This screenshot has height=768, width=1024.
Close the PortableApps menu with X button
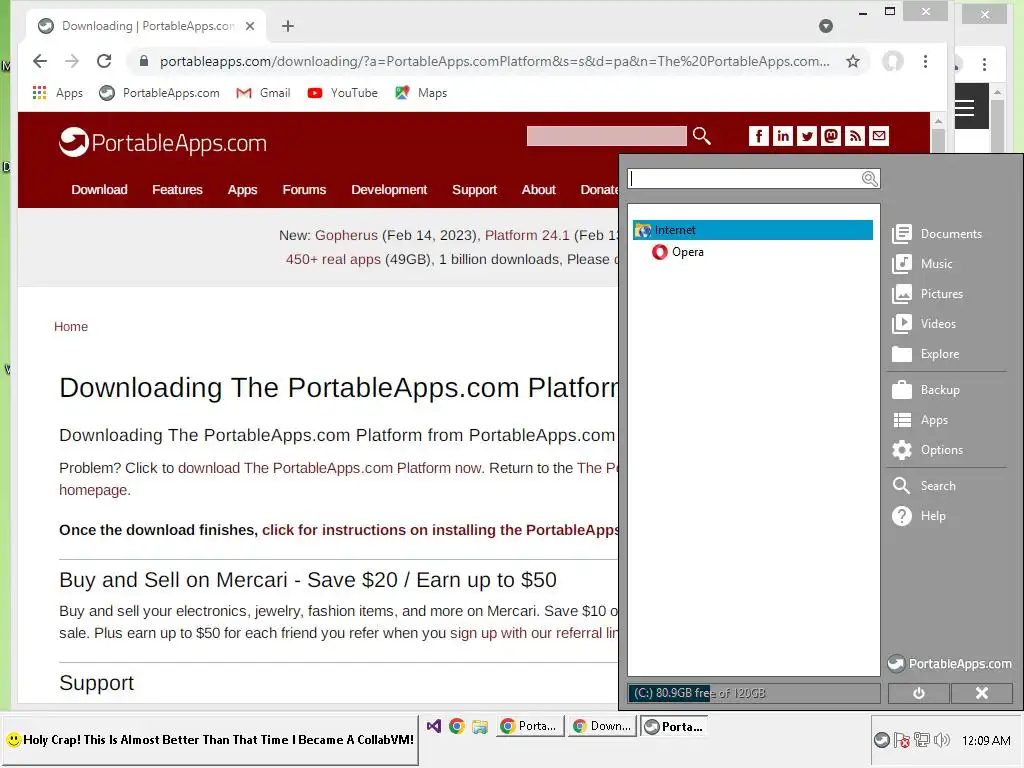coord(982,693)
